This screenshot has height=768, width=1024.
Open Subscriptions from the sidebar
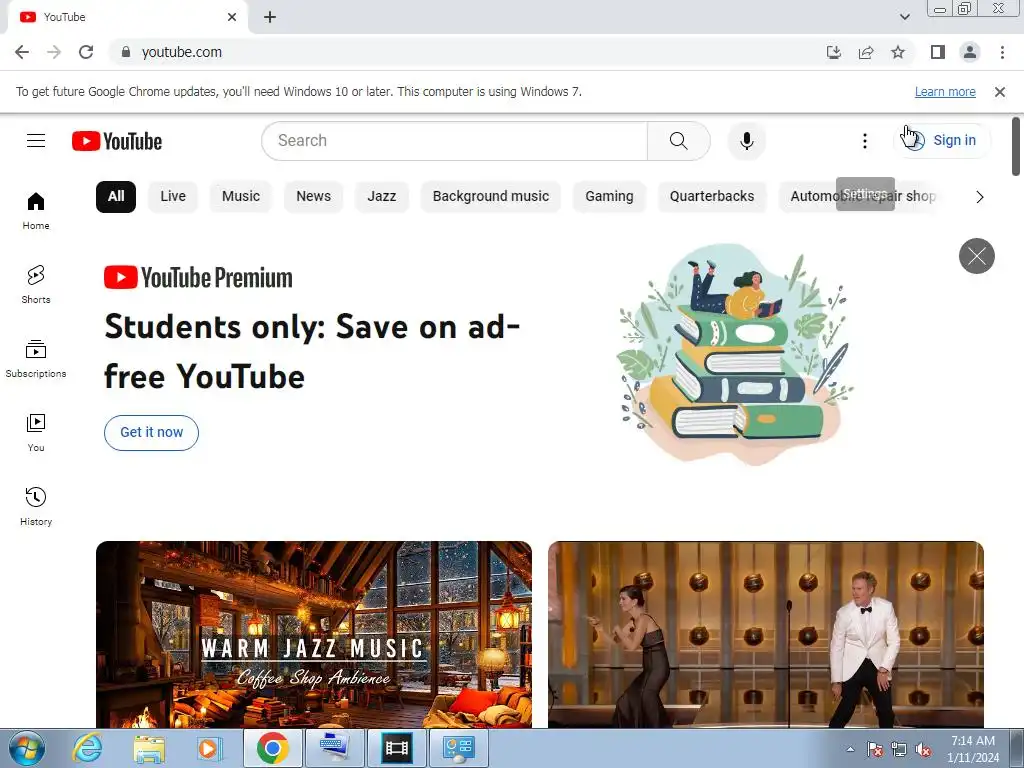pyautogui.click(x=36, y=359)
